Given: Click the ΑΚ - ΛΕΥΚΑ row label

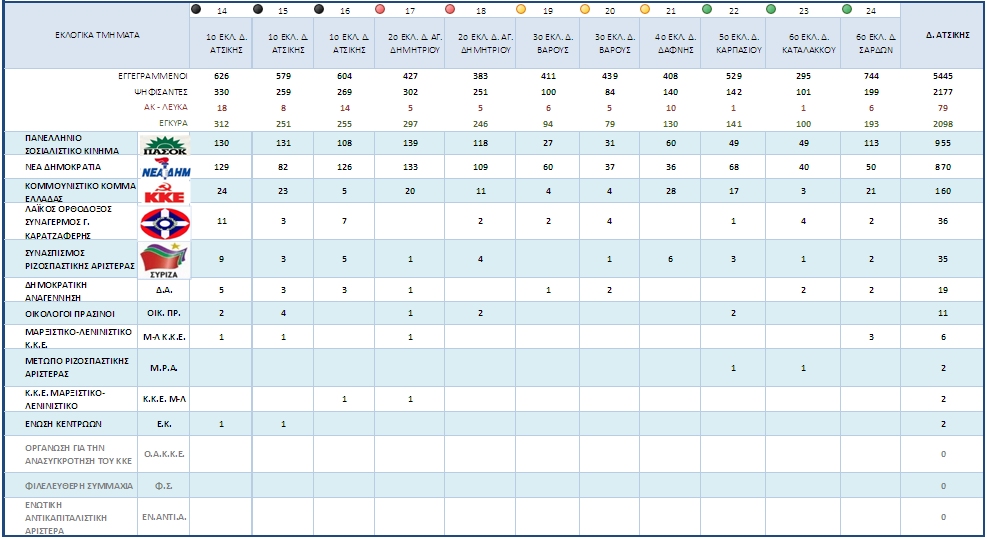Looking at the screenshot, I should point(166,107).
